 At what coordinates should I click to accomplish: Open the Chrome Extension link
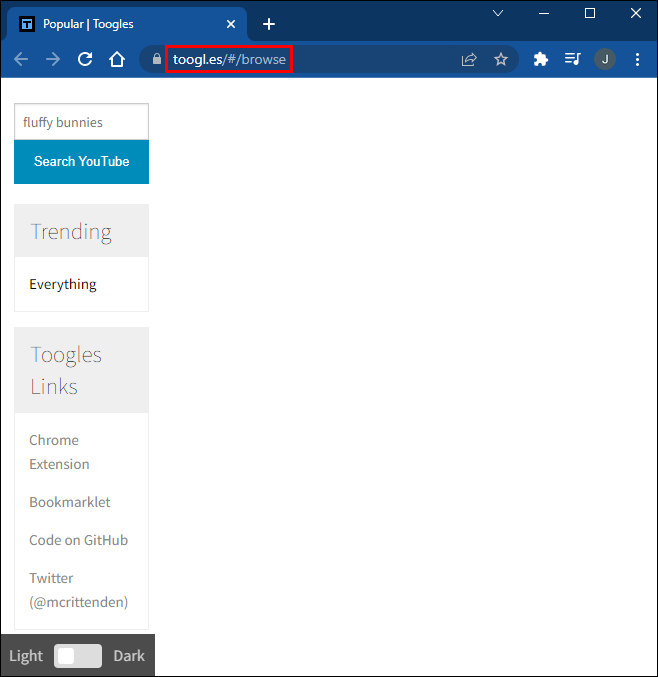pos(59,452)
